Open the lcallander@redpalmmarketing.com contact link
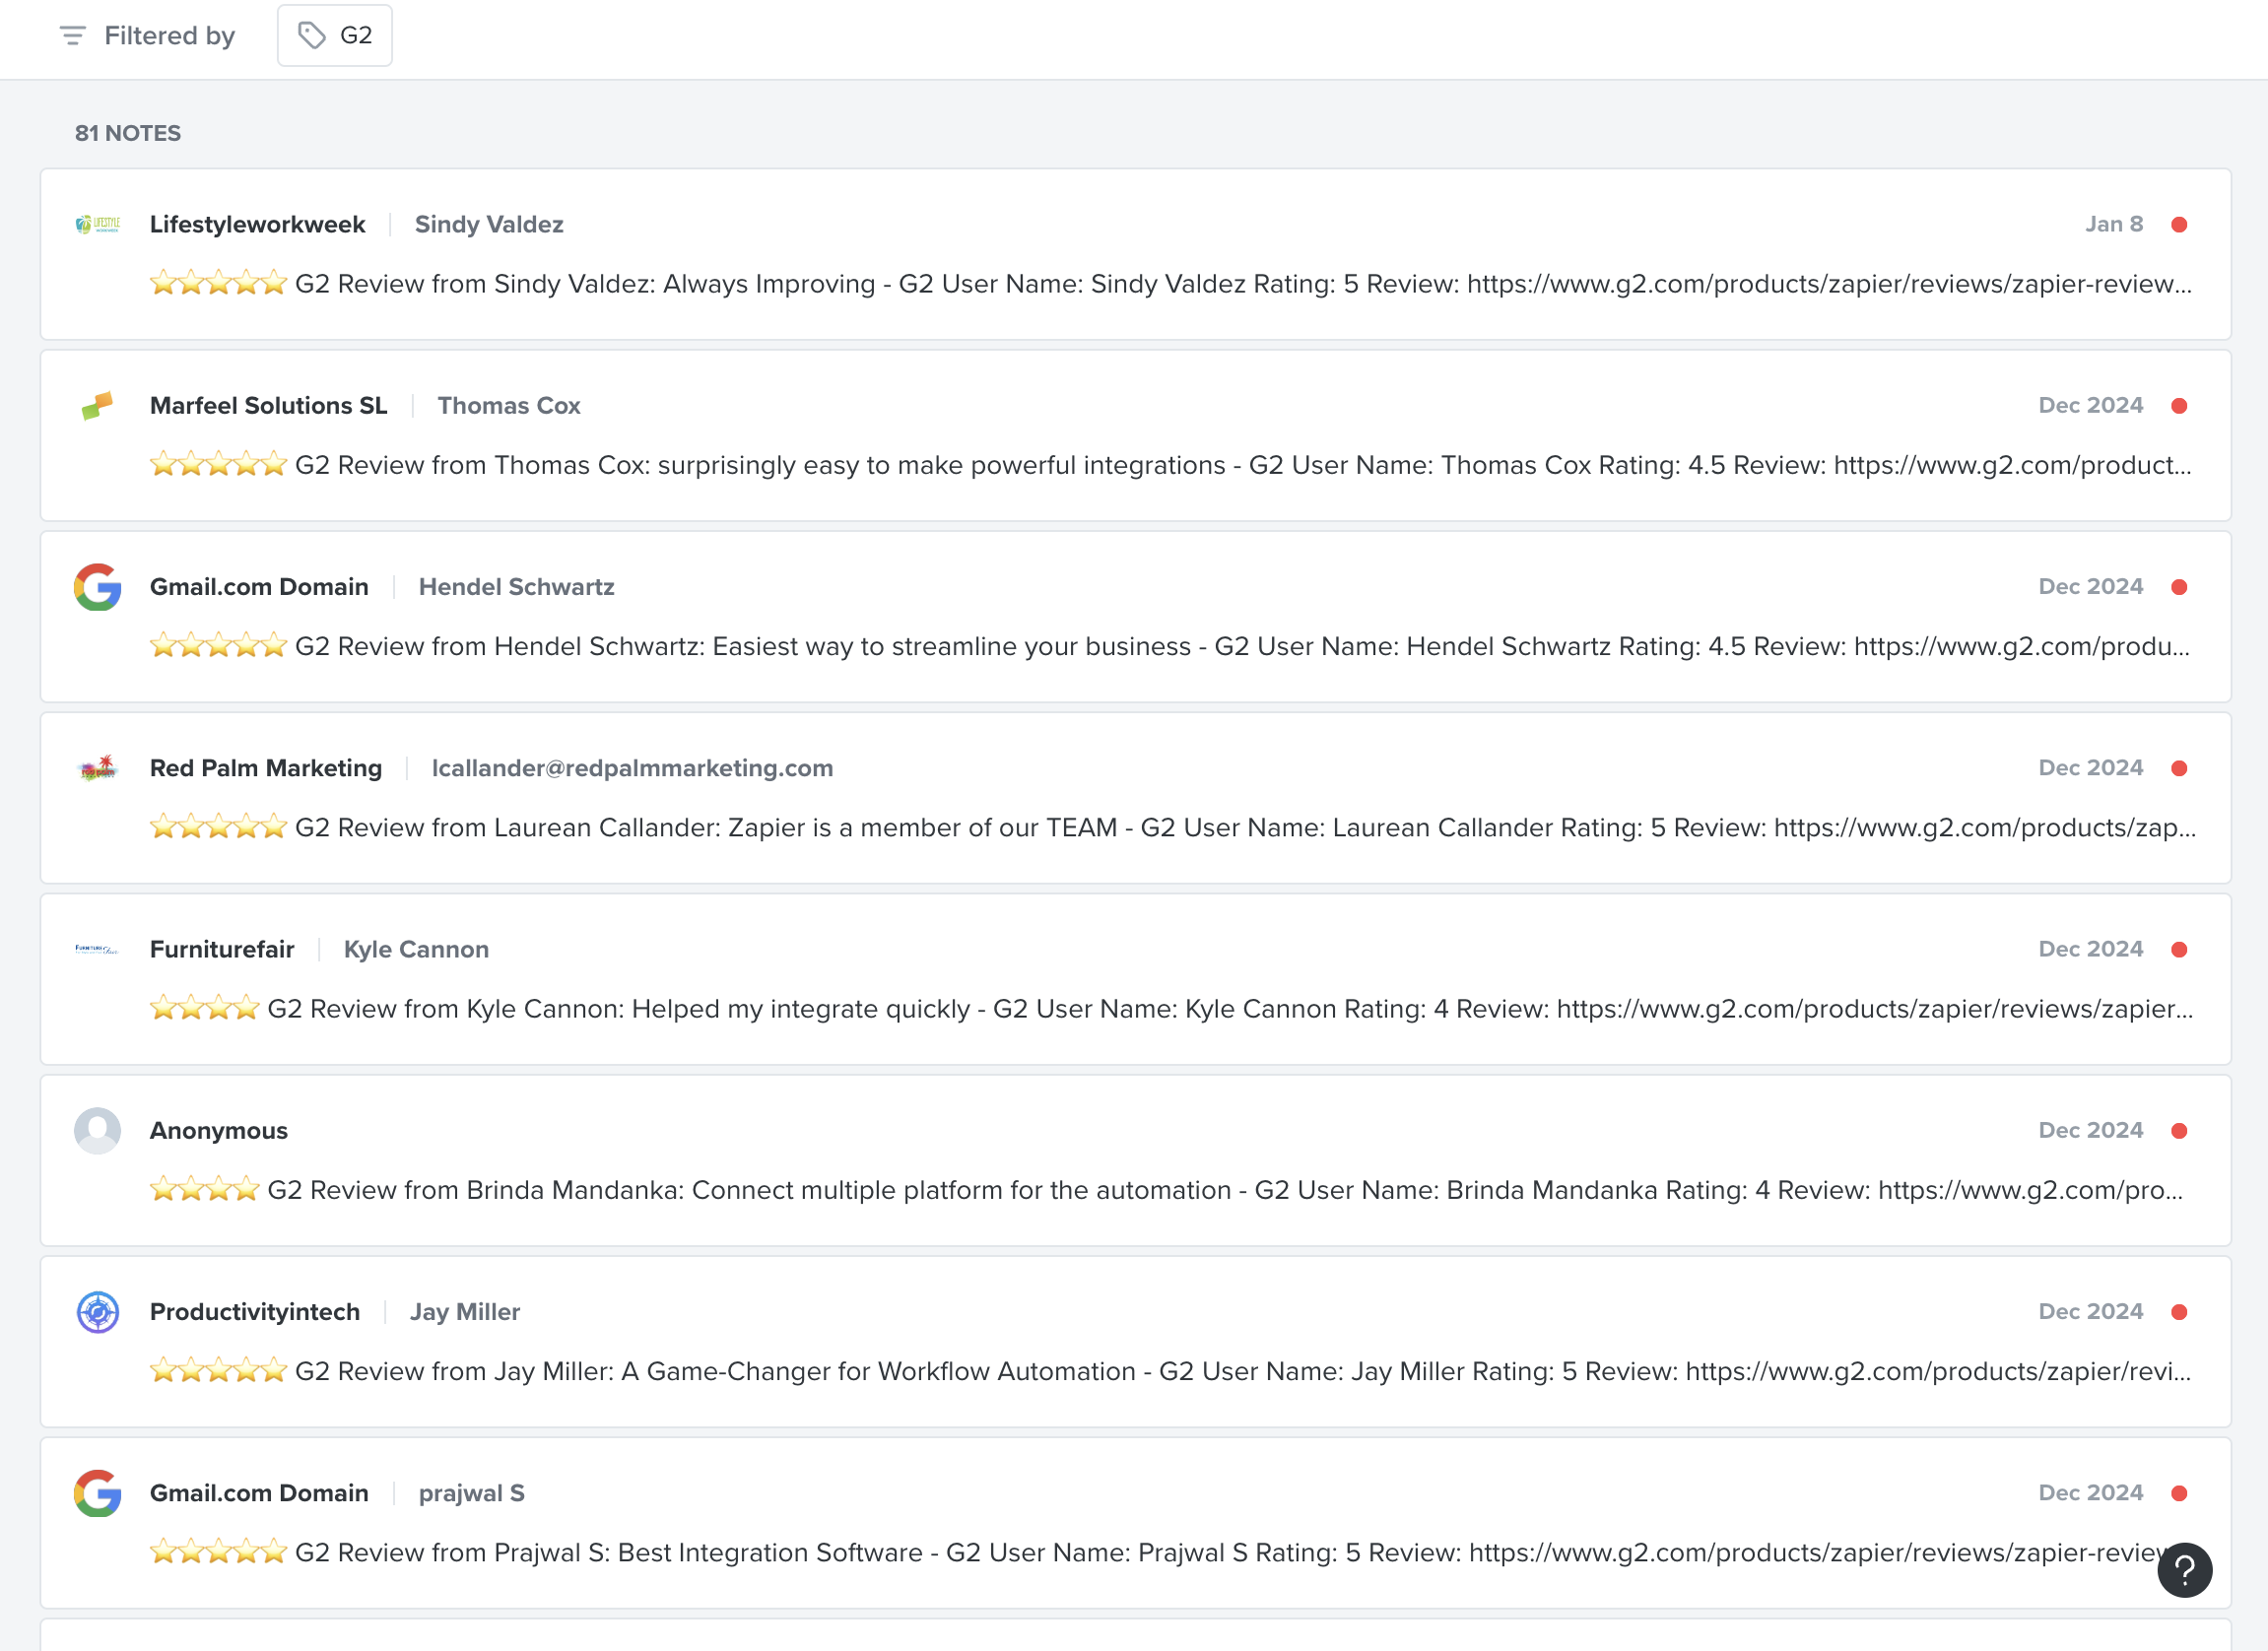Image resolution: width=2268 pixels, height=1651 pixels. click(x=632, y=768)
